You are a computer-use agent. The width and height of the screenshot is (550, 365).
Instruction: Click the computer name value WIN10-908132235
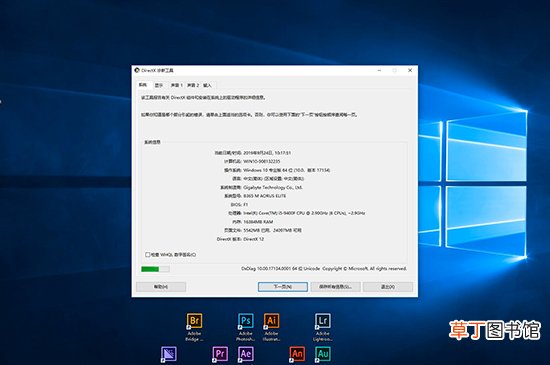coord(262,161)
